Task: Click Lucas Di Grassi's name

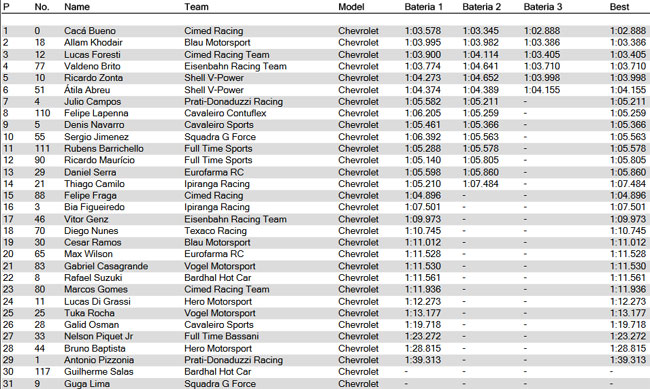Action: click(97, 301)
